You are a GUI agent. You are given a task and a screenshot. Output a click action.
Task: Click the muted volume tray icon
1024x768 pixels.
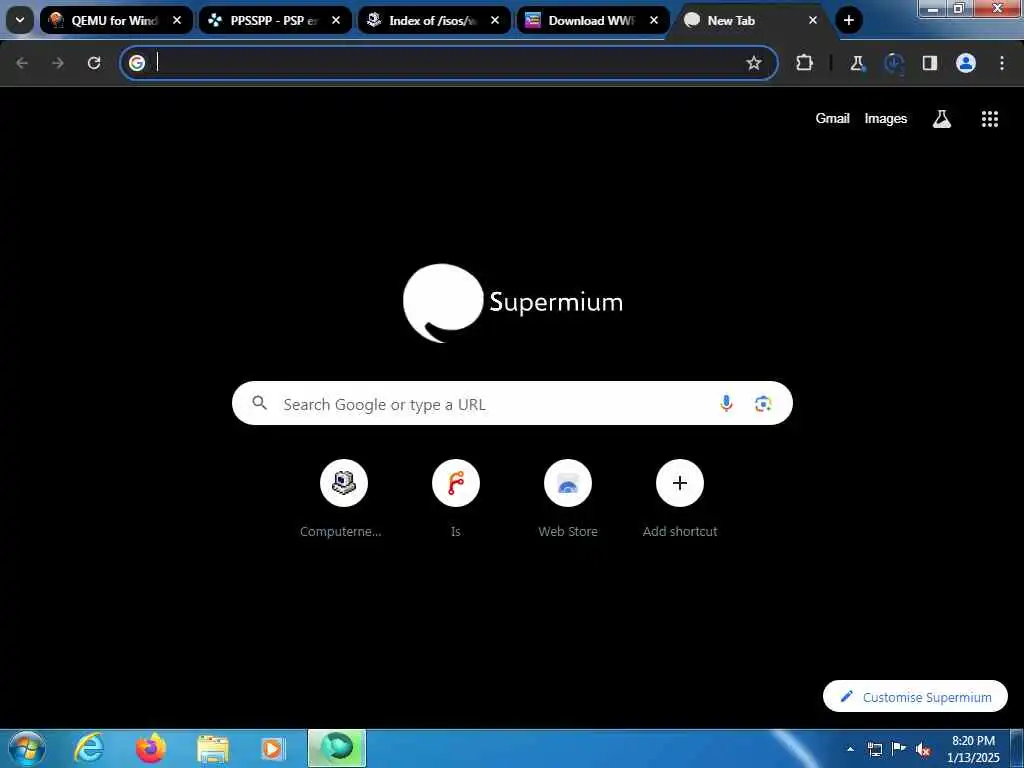[923, 750]
